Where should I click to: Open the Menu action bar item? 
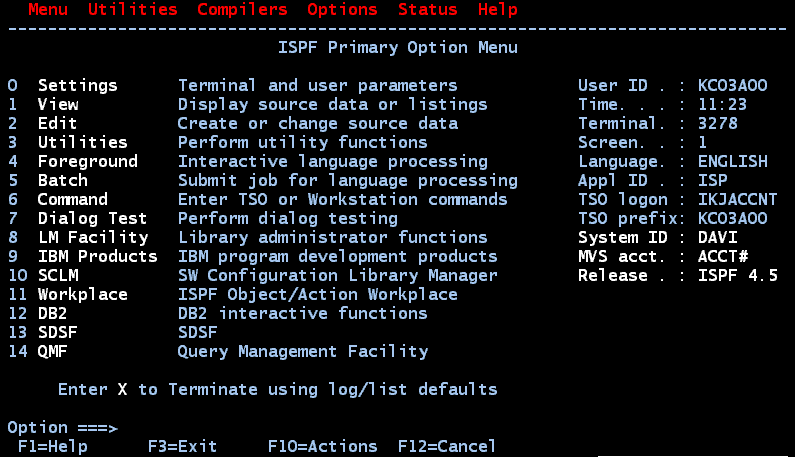[x=48, y=9]
